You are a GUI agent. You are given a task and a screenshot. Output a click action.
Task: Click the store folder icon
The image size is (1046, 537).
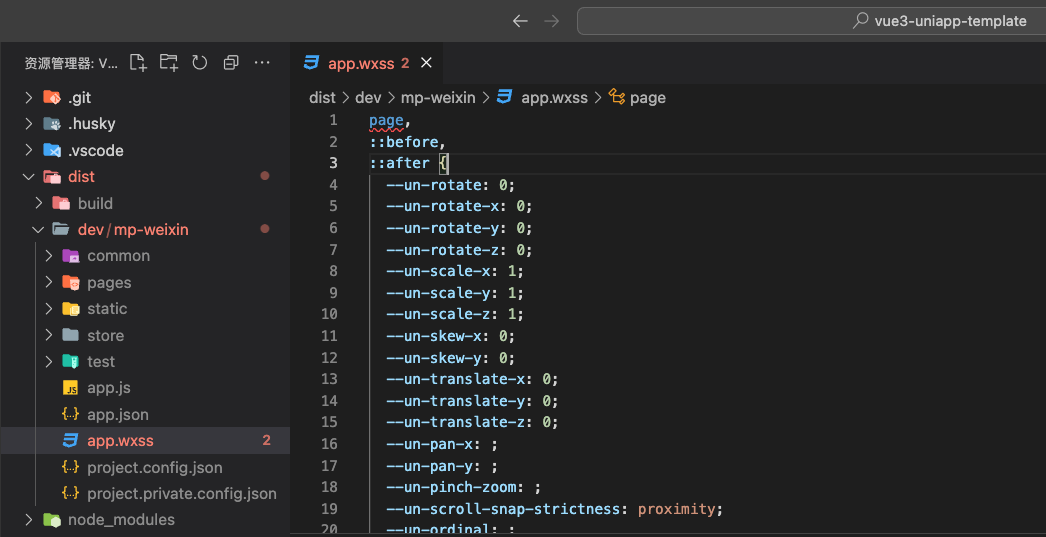click(x=71, y=335)
